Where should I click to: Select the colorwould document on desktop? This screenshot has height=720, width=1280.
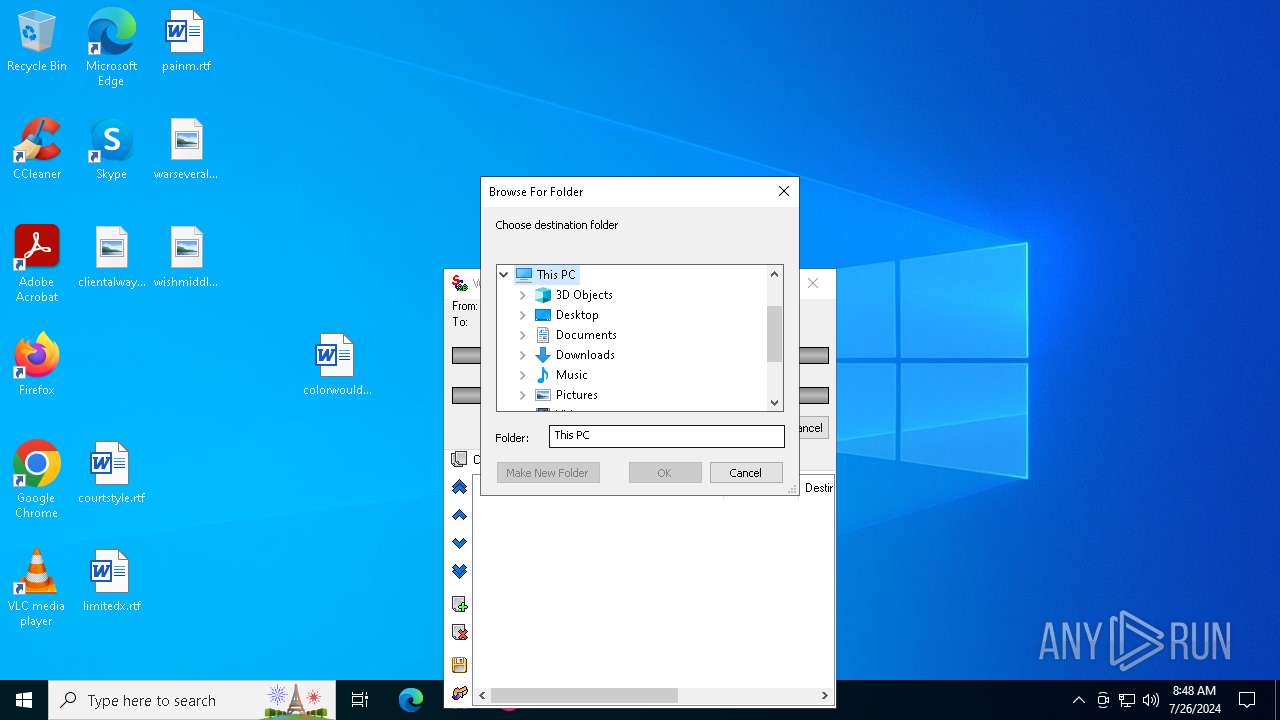coord(336,365)
